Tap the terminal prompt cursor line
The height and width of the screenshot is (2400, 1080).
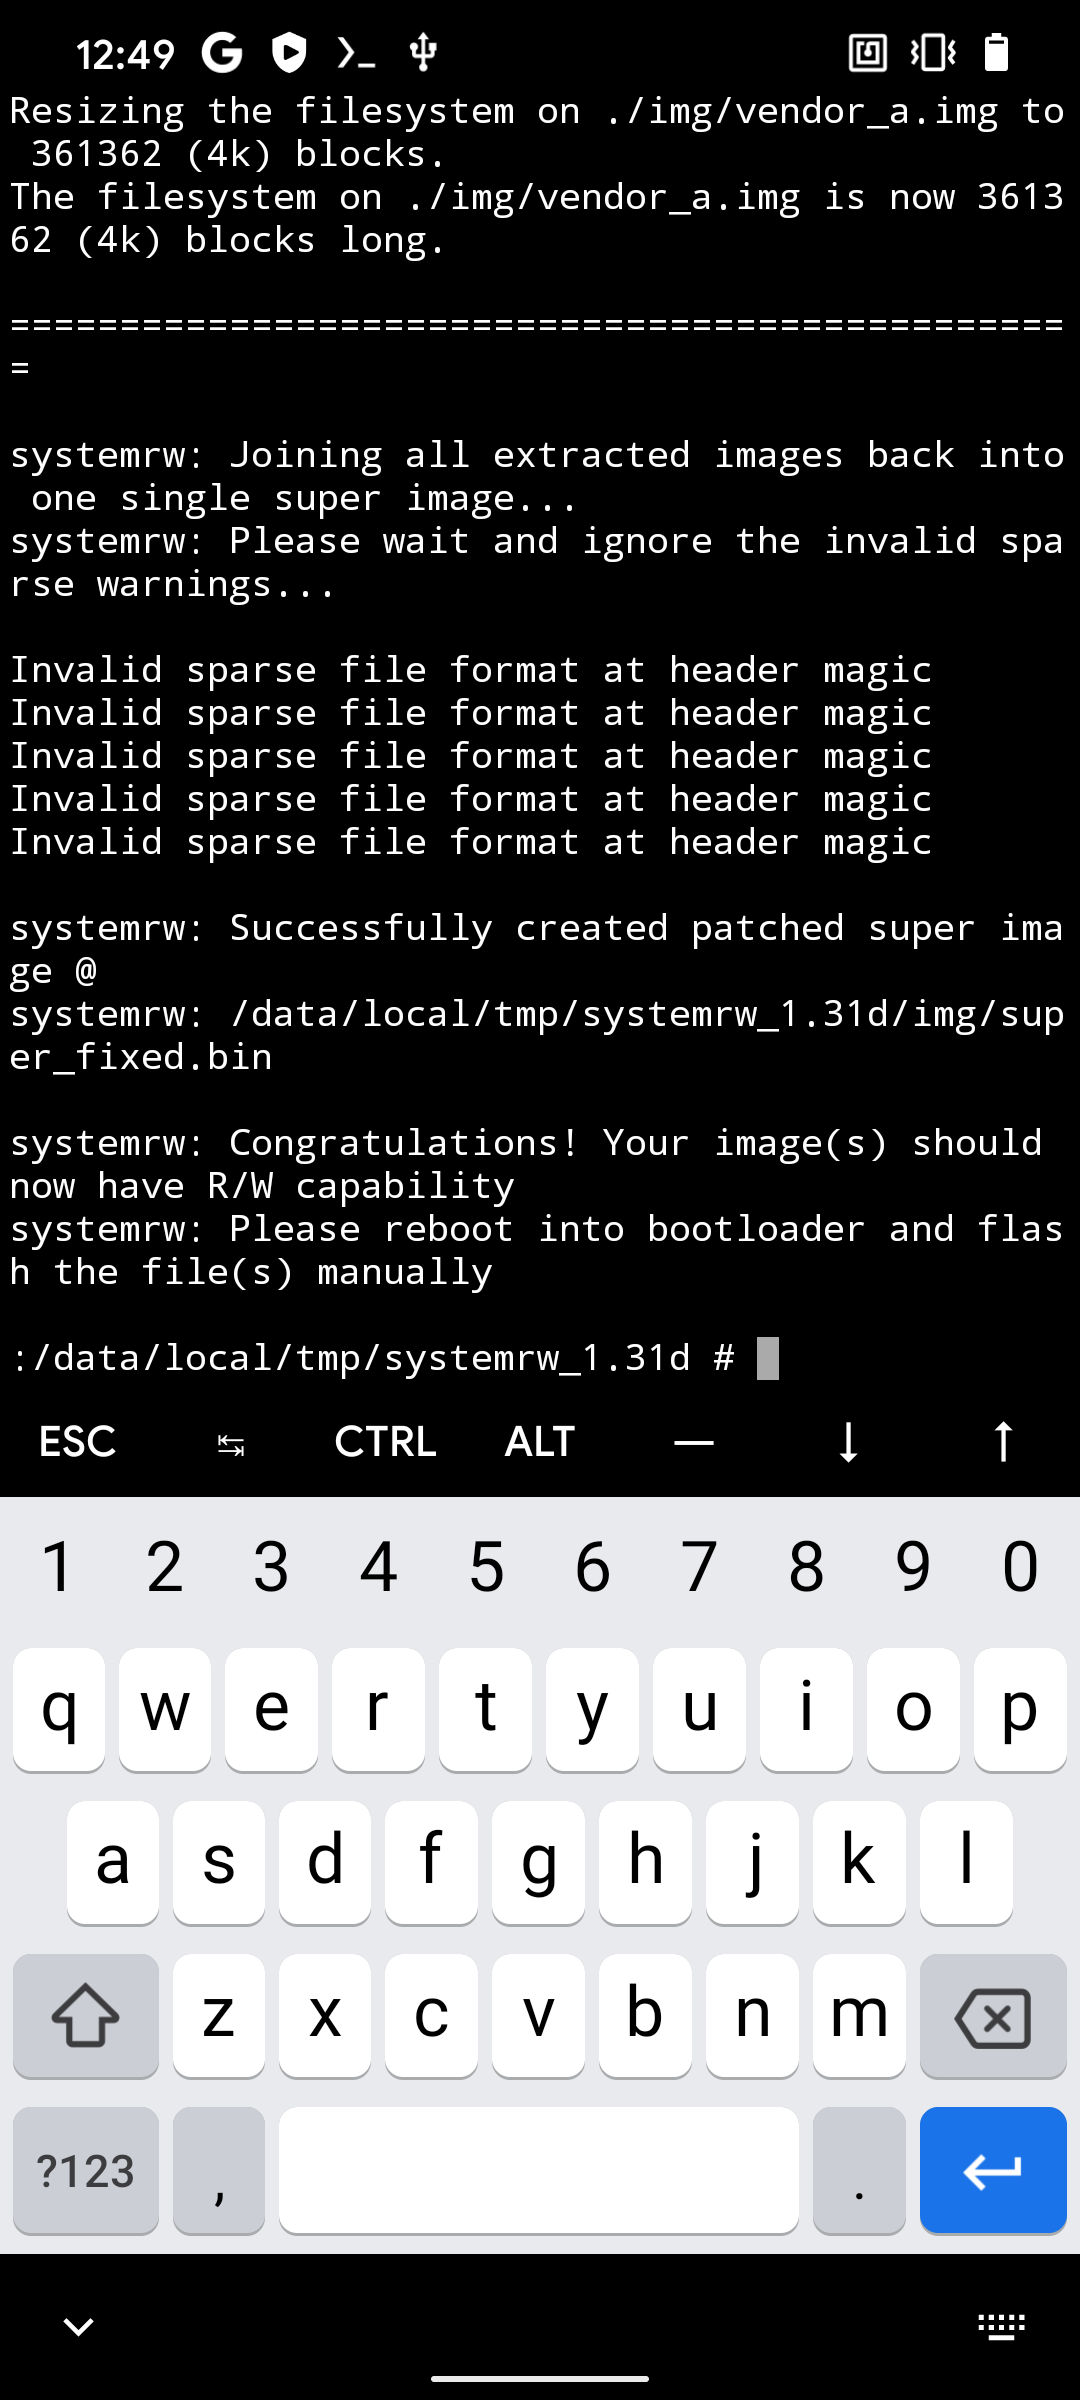tap(395, 1357)
